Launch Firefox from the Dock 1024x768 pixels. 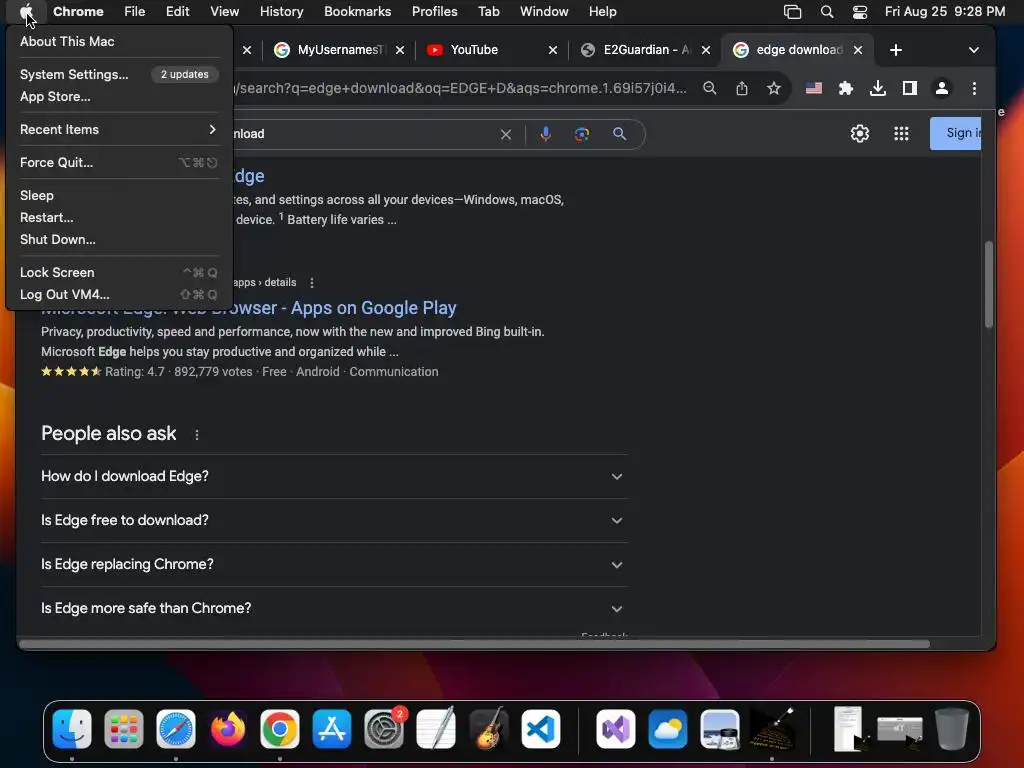tap(228, 729)
